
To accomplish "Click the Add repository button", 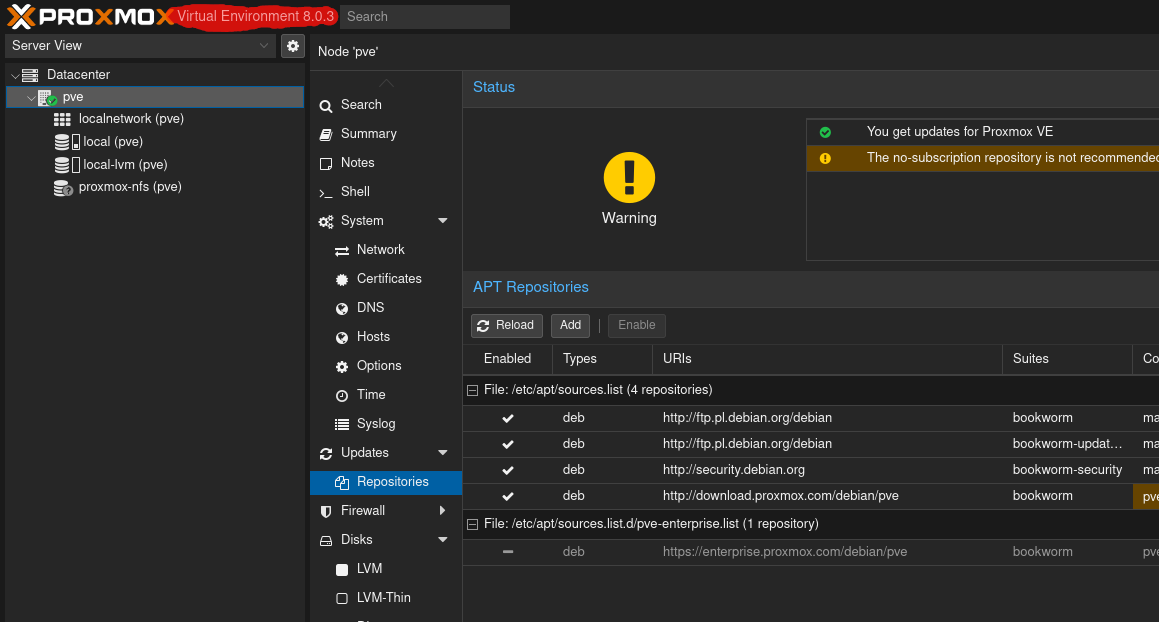I will coord(570,325).
